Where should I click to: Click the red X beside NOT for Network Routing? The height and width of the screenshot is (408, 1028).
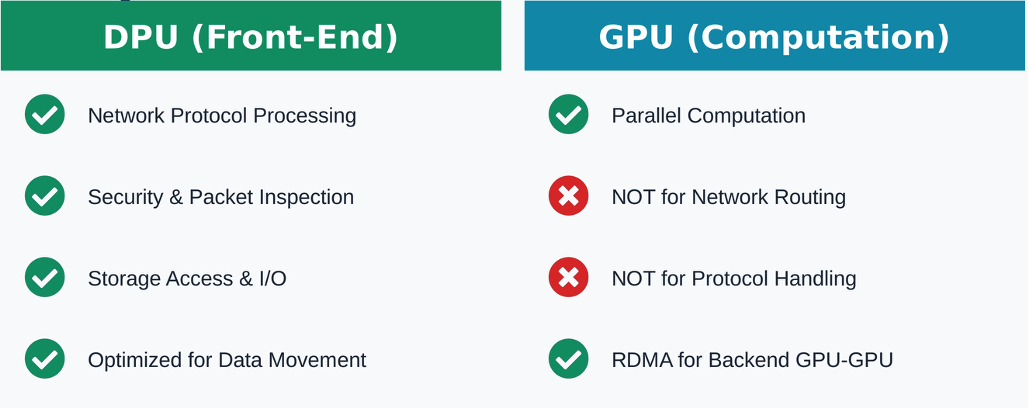tap(568, 197)
